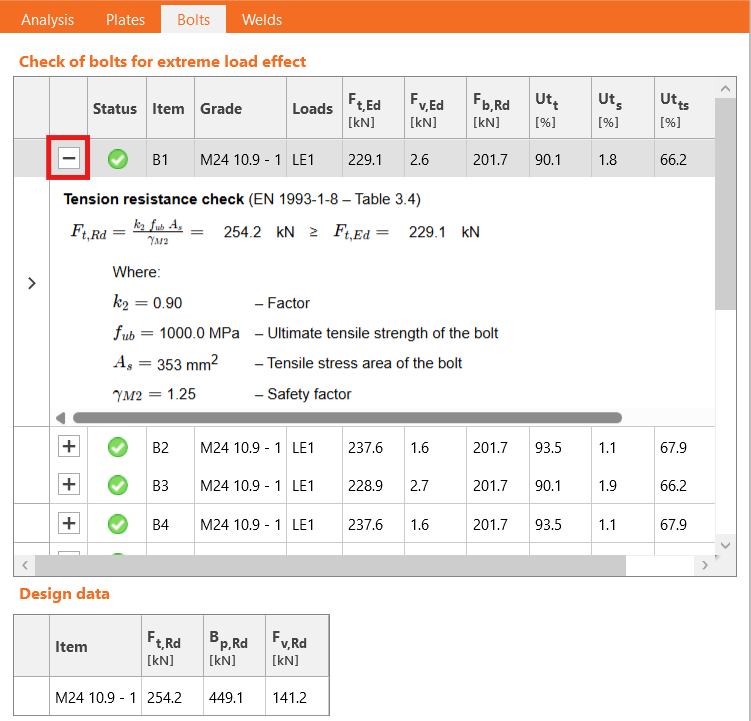Click the Status column header
The height and width of the screenshot is (721, 751).
[115, 109]
